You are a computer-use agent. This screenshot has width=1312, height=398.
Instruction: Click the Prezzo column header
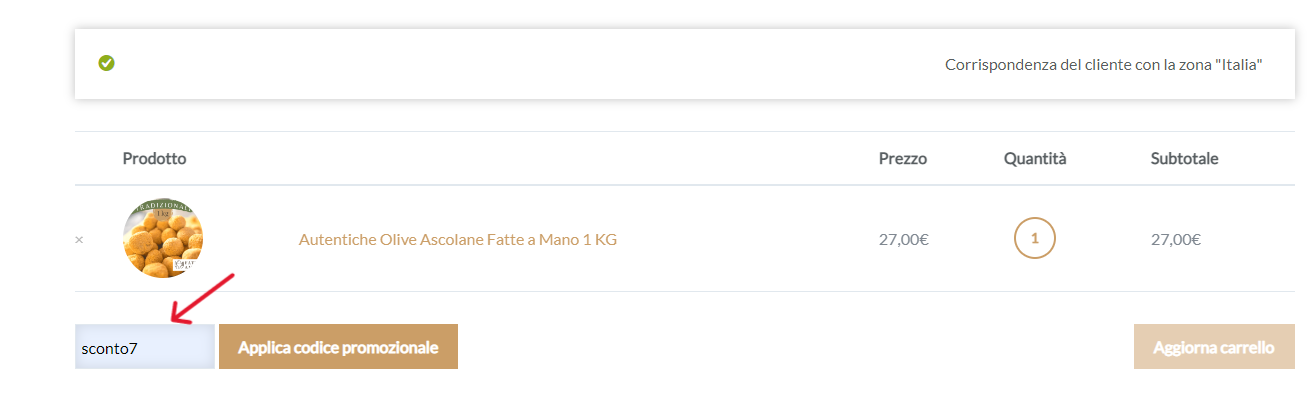coord(903,158)
